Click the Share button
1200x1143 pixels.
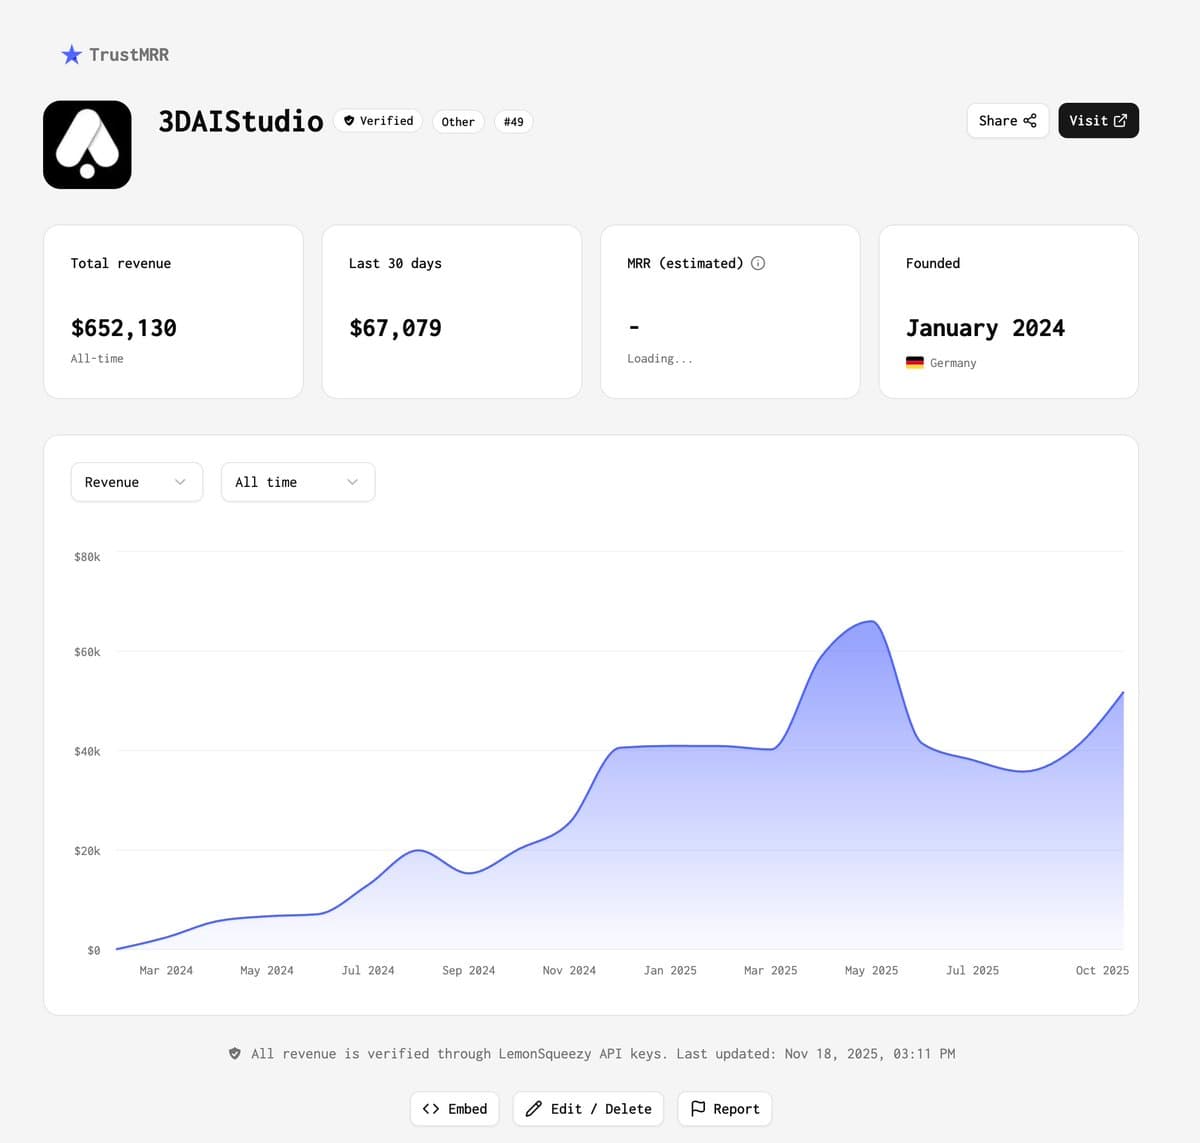pos(1008,121)
